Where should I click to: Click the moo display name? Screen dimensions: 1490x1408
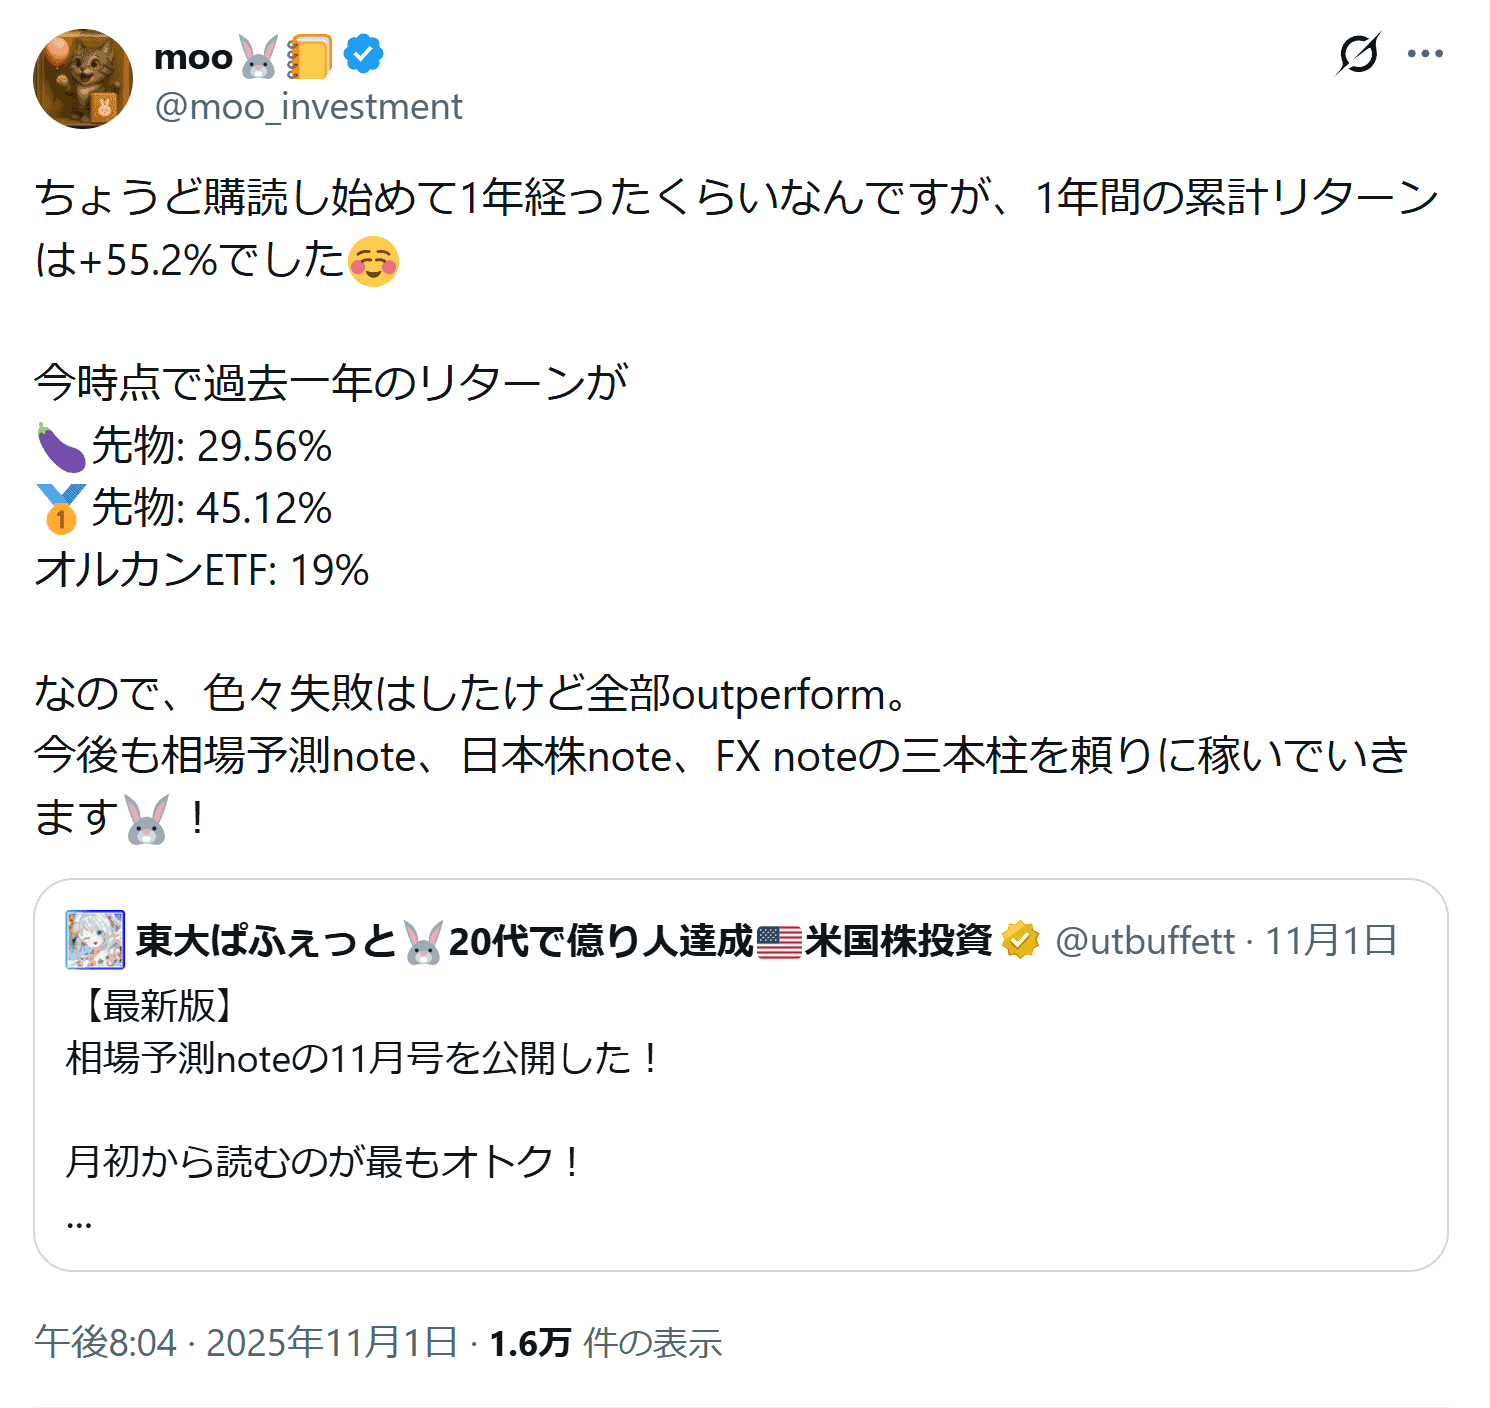[x=193, y=57]
